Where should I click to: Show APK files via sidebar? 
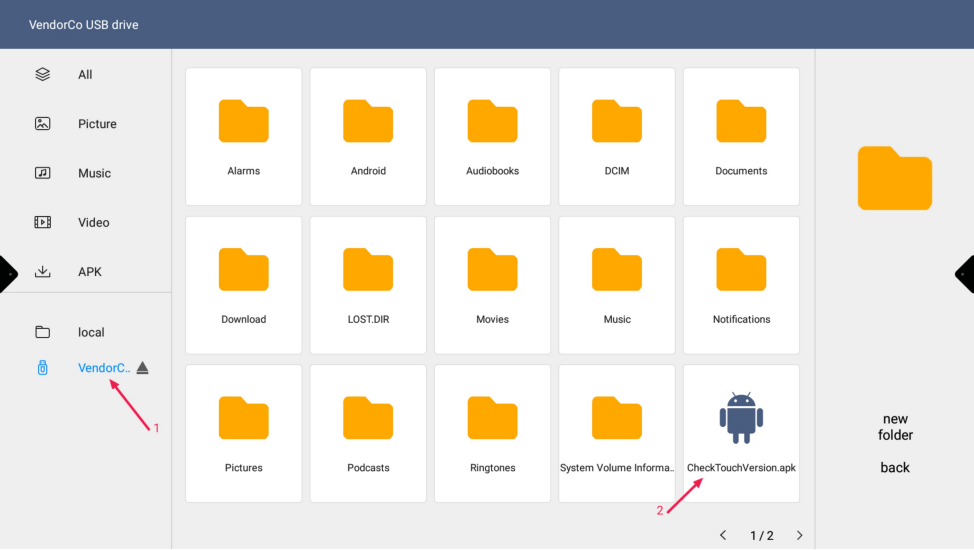pyautogui.click(x=89, y=272)
